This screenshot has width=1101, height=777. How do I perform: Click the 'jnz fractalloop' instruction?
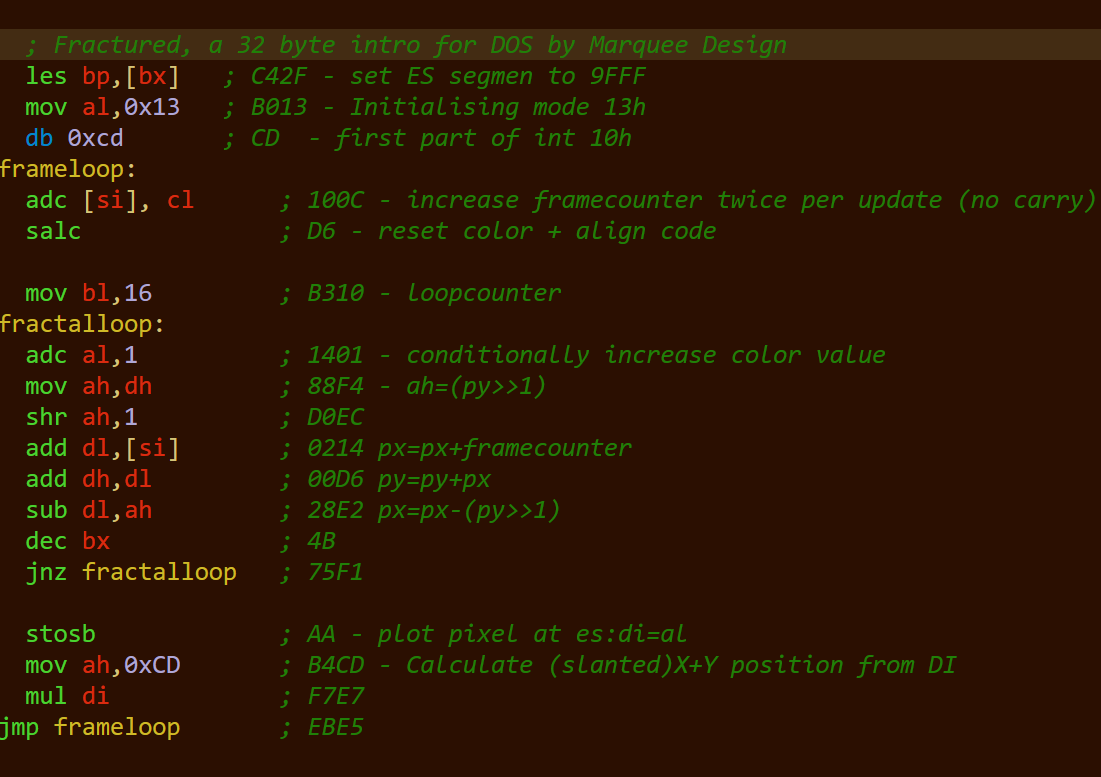tap(131, 572)
